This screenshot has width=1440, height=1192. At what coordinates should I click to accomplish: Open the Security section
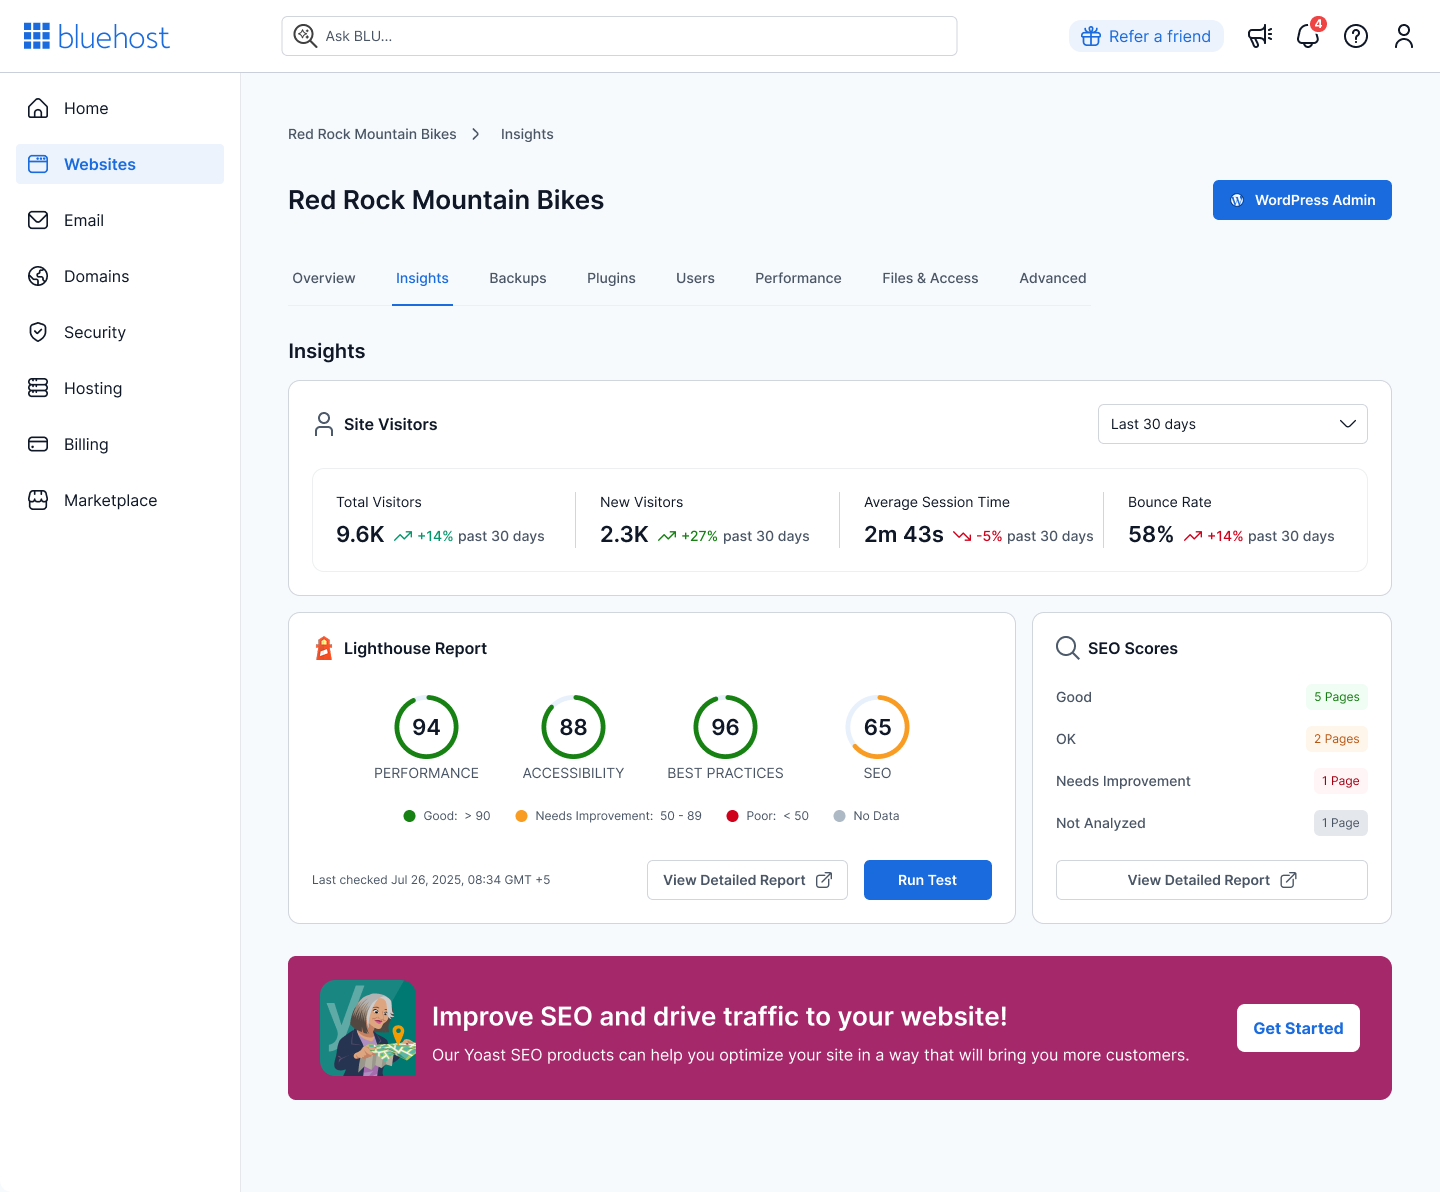(x=94, y=332)
